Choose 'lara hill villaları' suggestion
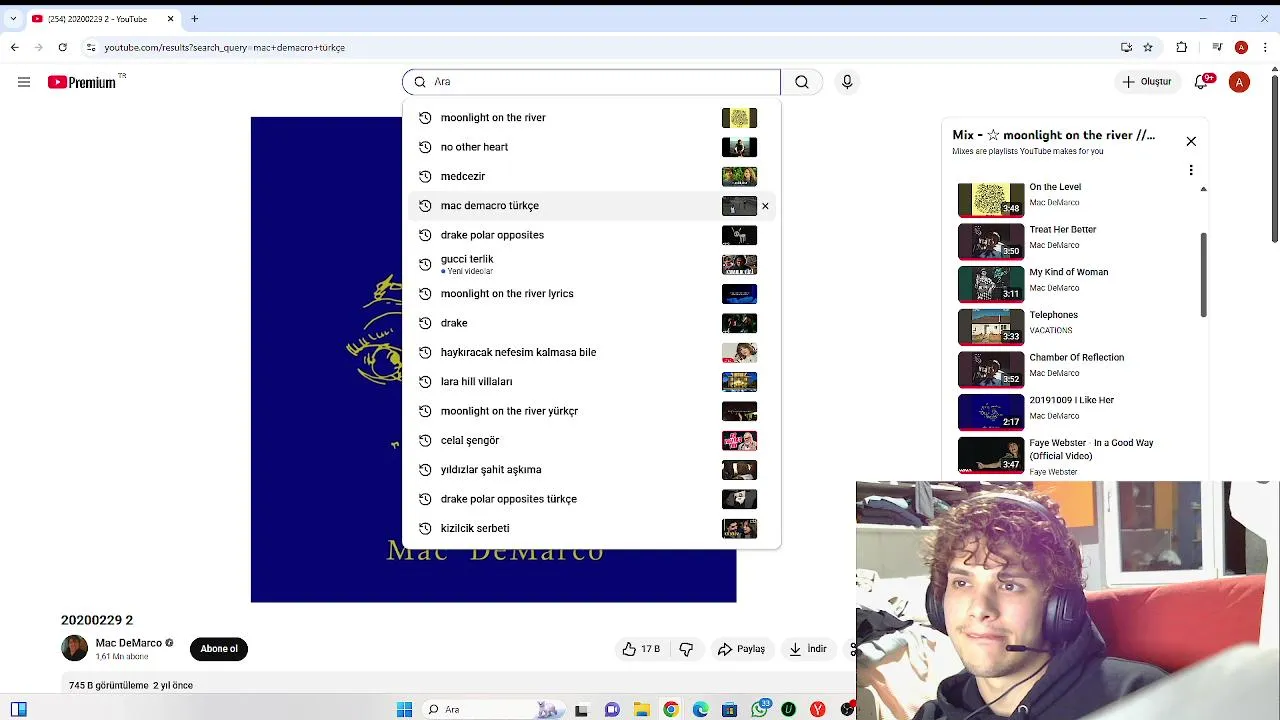This screenshot has width=1280, height=720. click(591, 382)
